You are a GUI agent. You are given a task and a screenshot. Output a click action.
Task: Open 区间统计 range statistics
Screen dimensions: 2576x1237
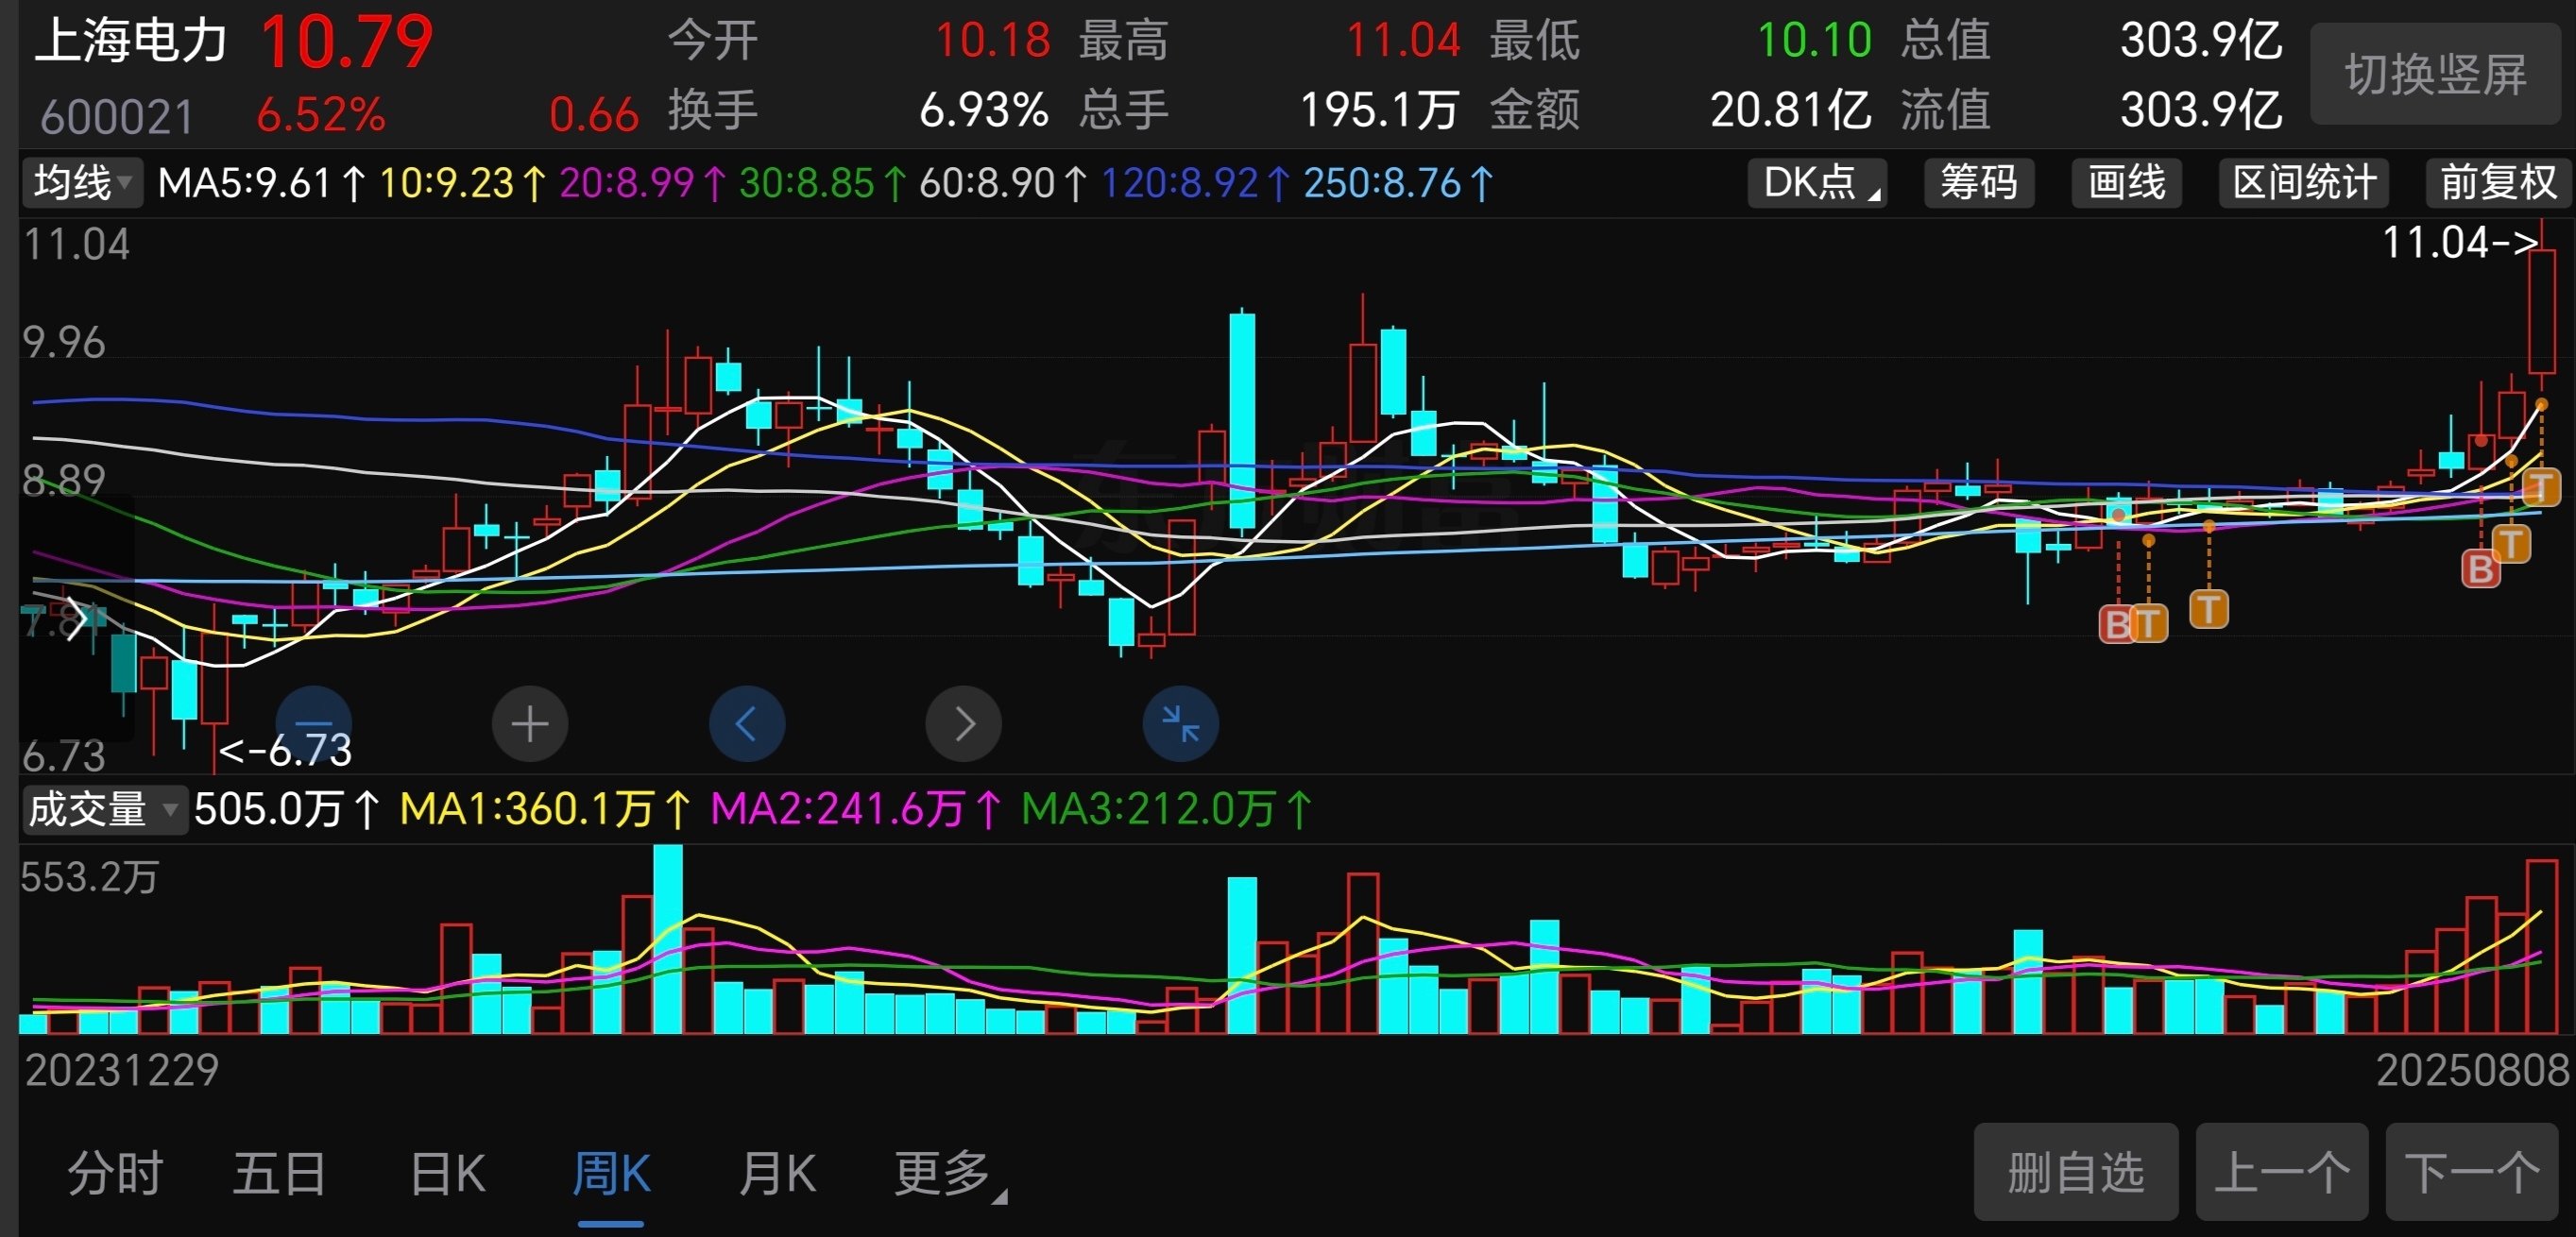pyautogui.click(x=2303, y=182)
